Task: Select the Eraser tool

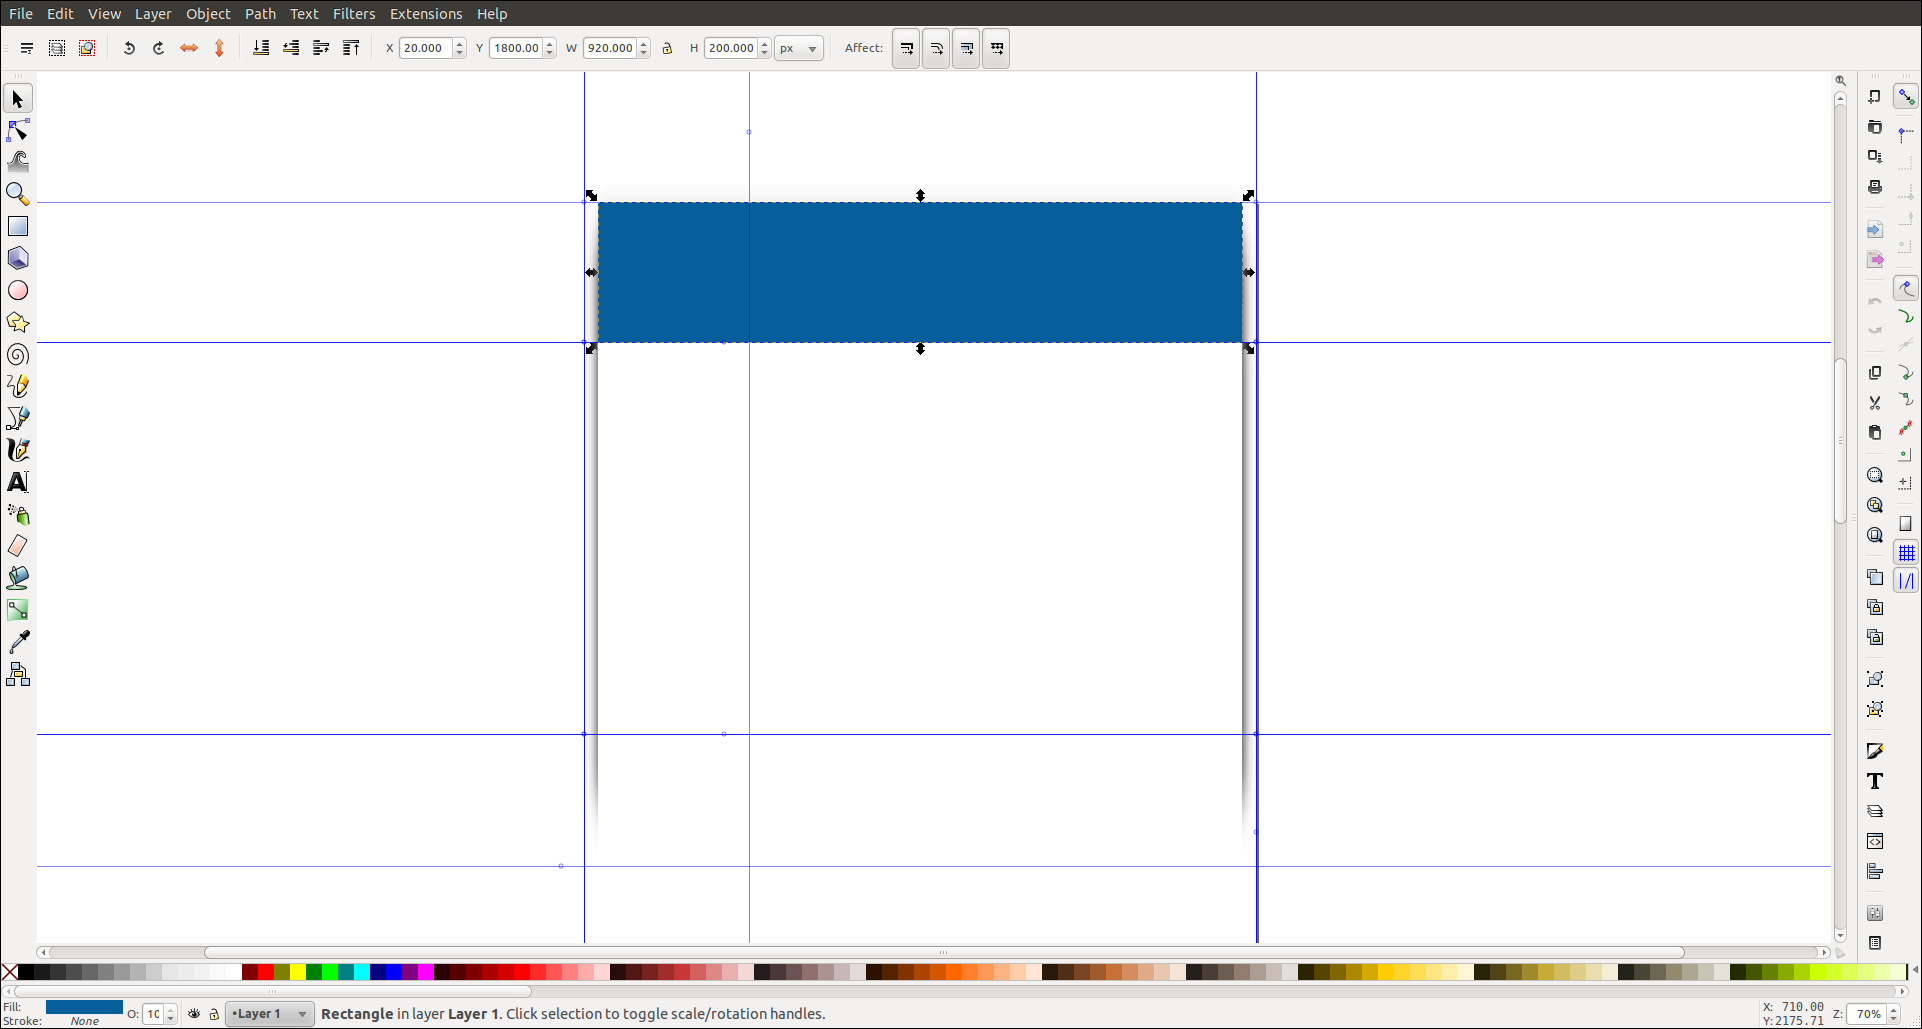Action: point(18,546)
